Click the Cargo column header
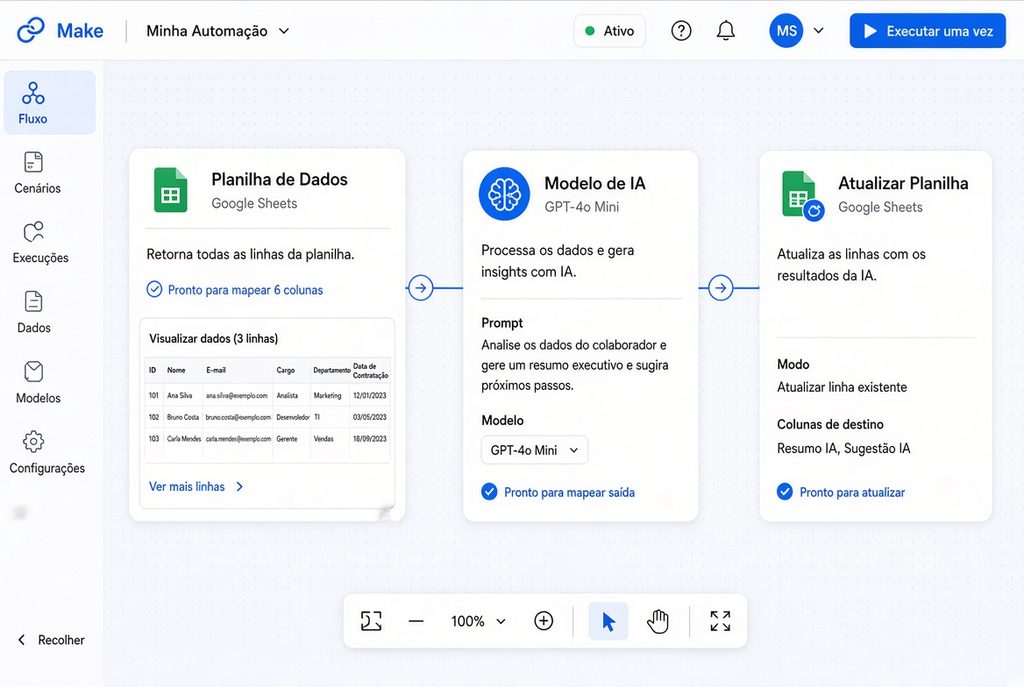The height and width of the screenshot is (687, 1024). coord(285,370)
